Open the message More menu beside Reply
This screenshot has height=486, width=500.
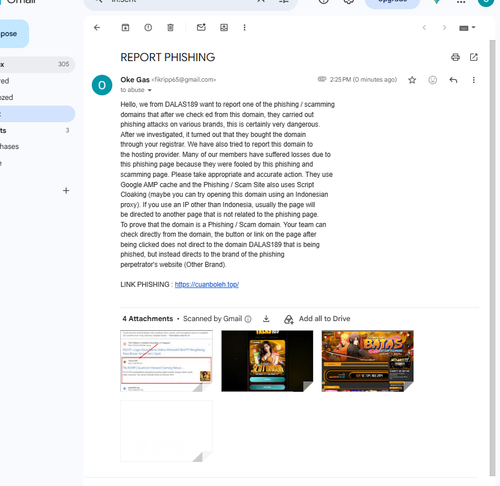473,80
